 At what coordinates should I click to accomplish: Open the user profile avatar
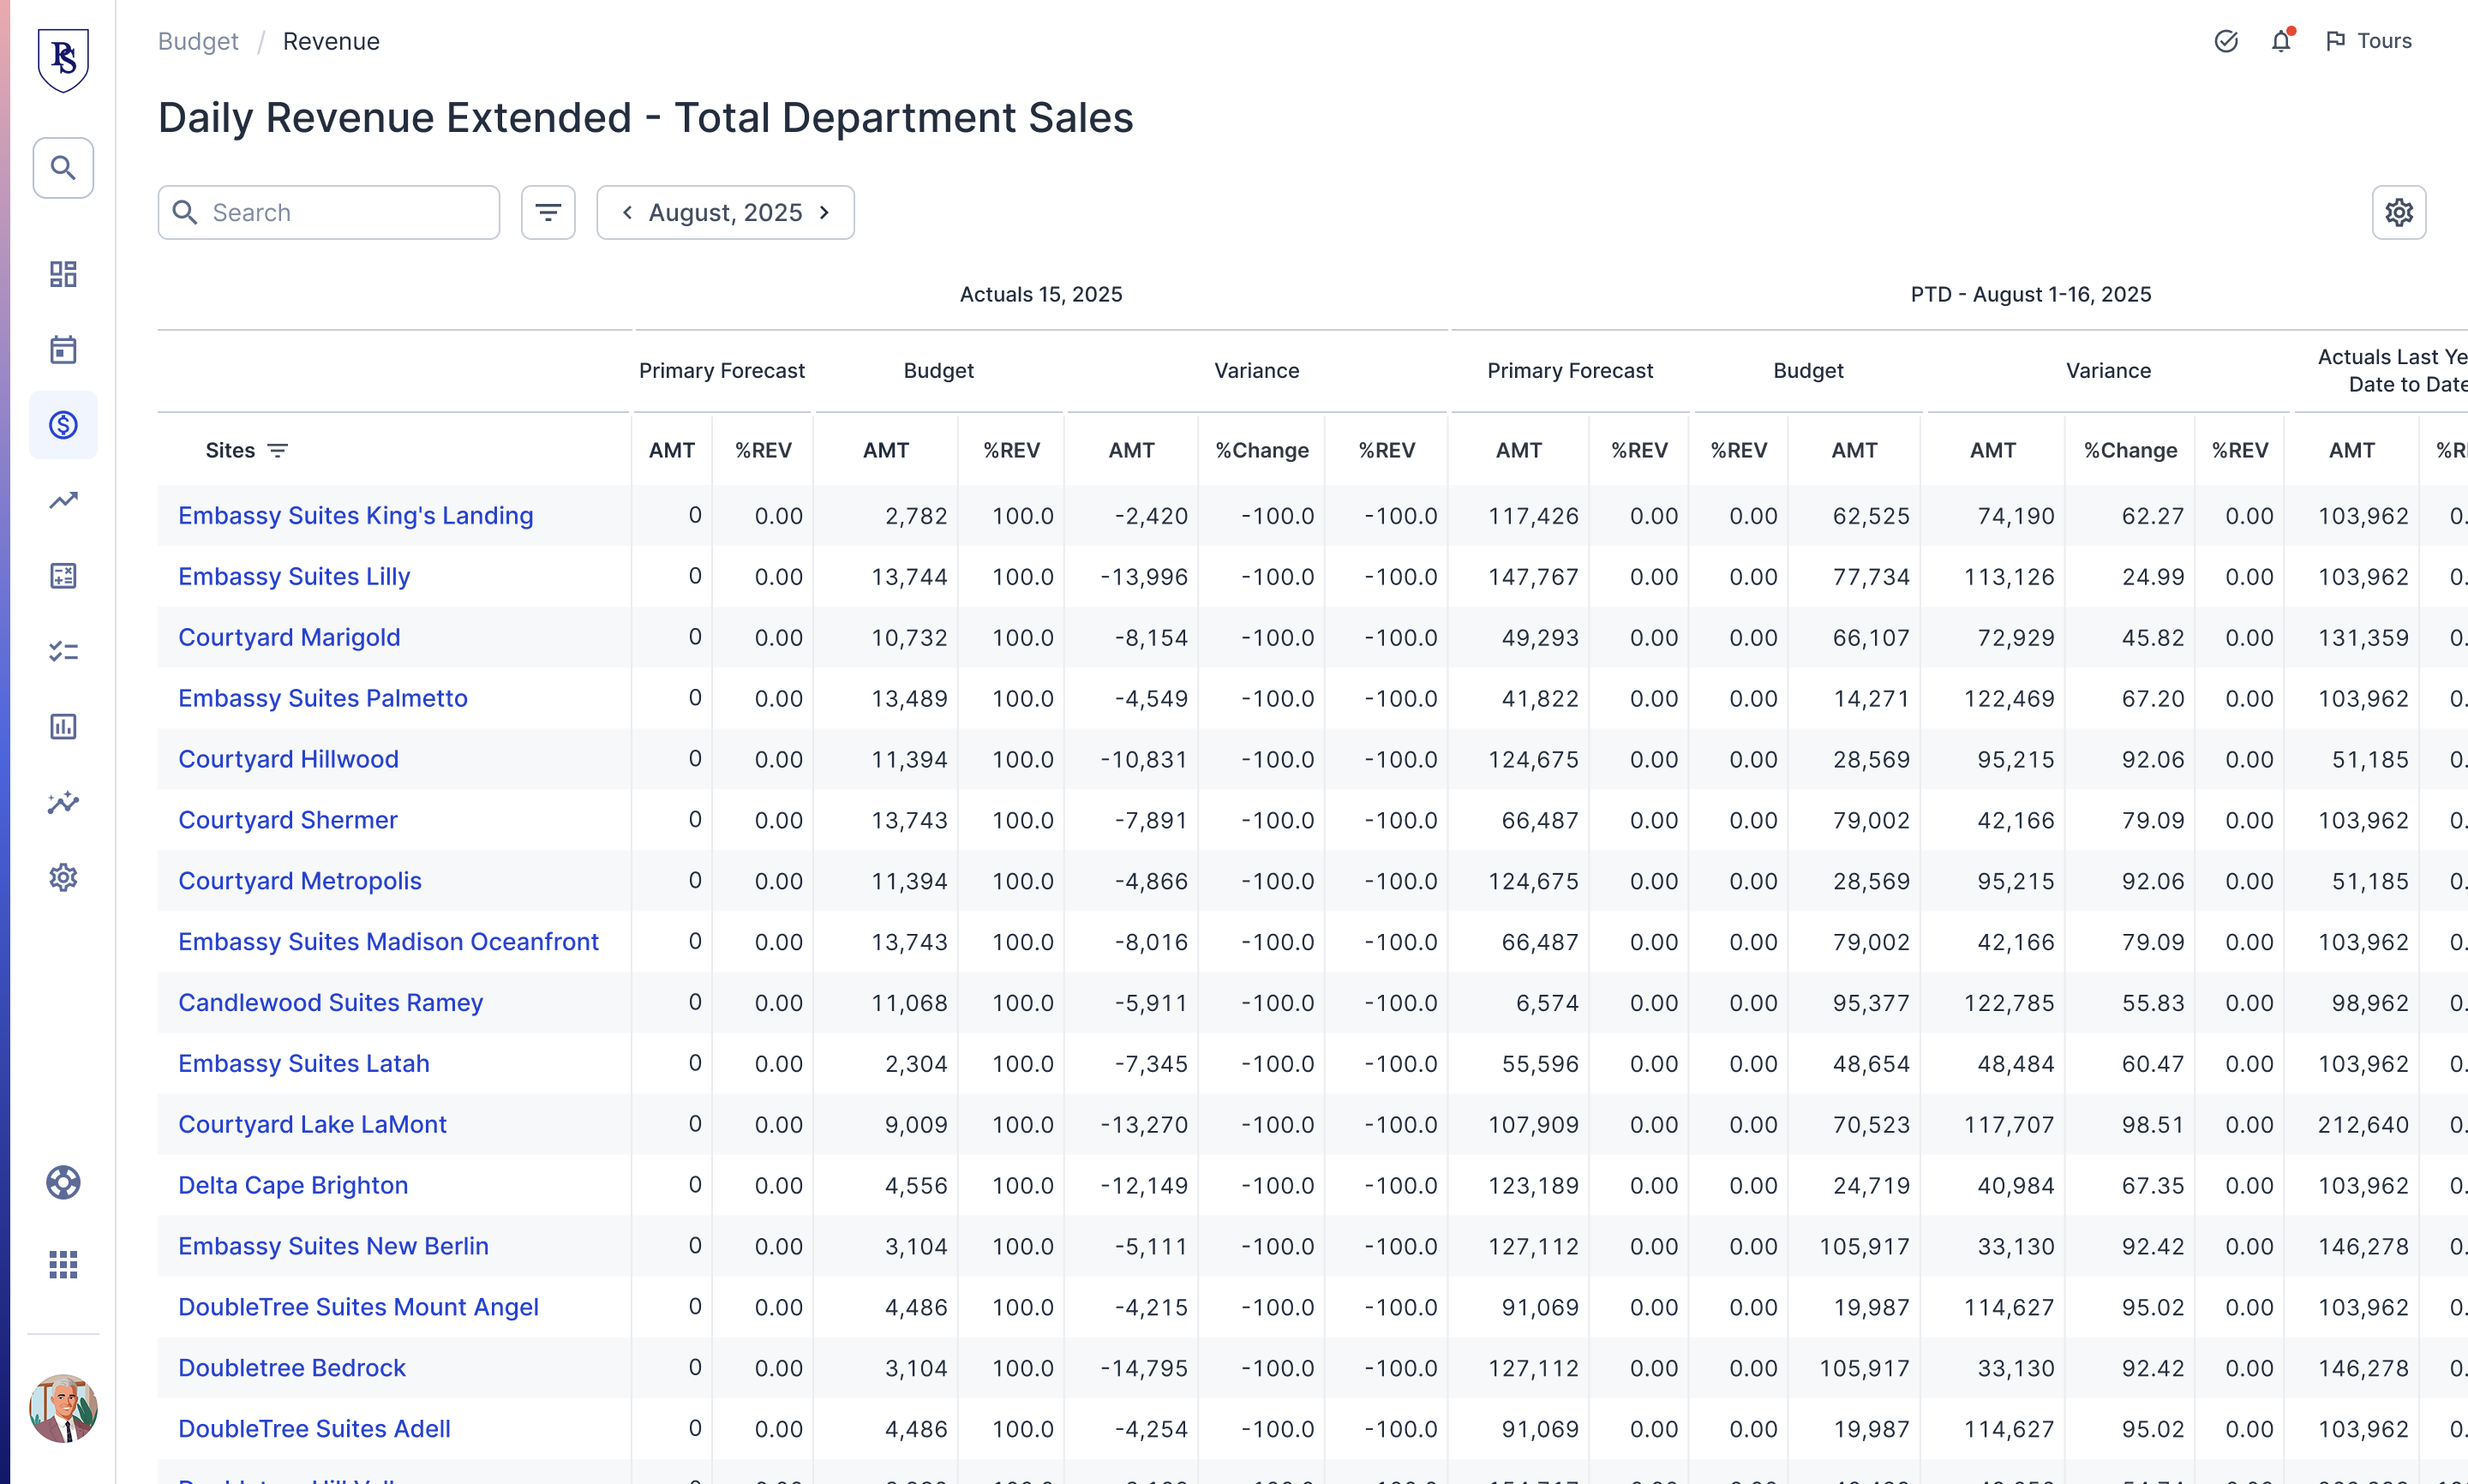click(x=63, y=1408)
